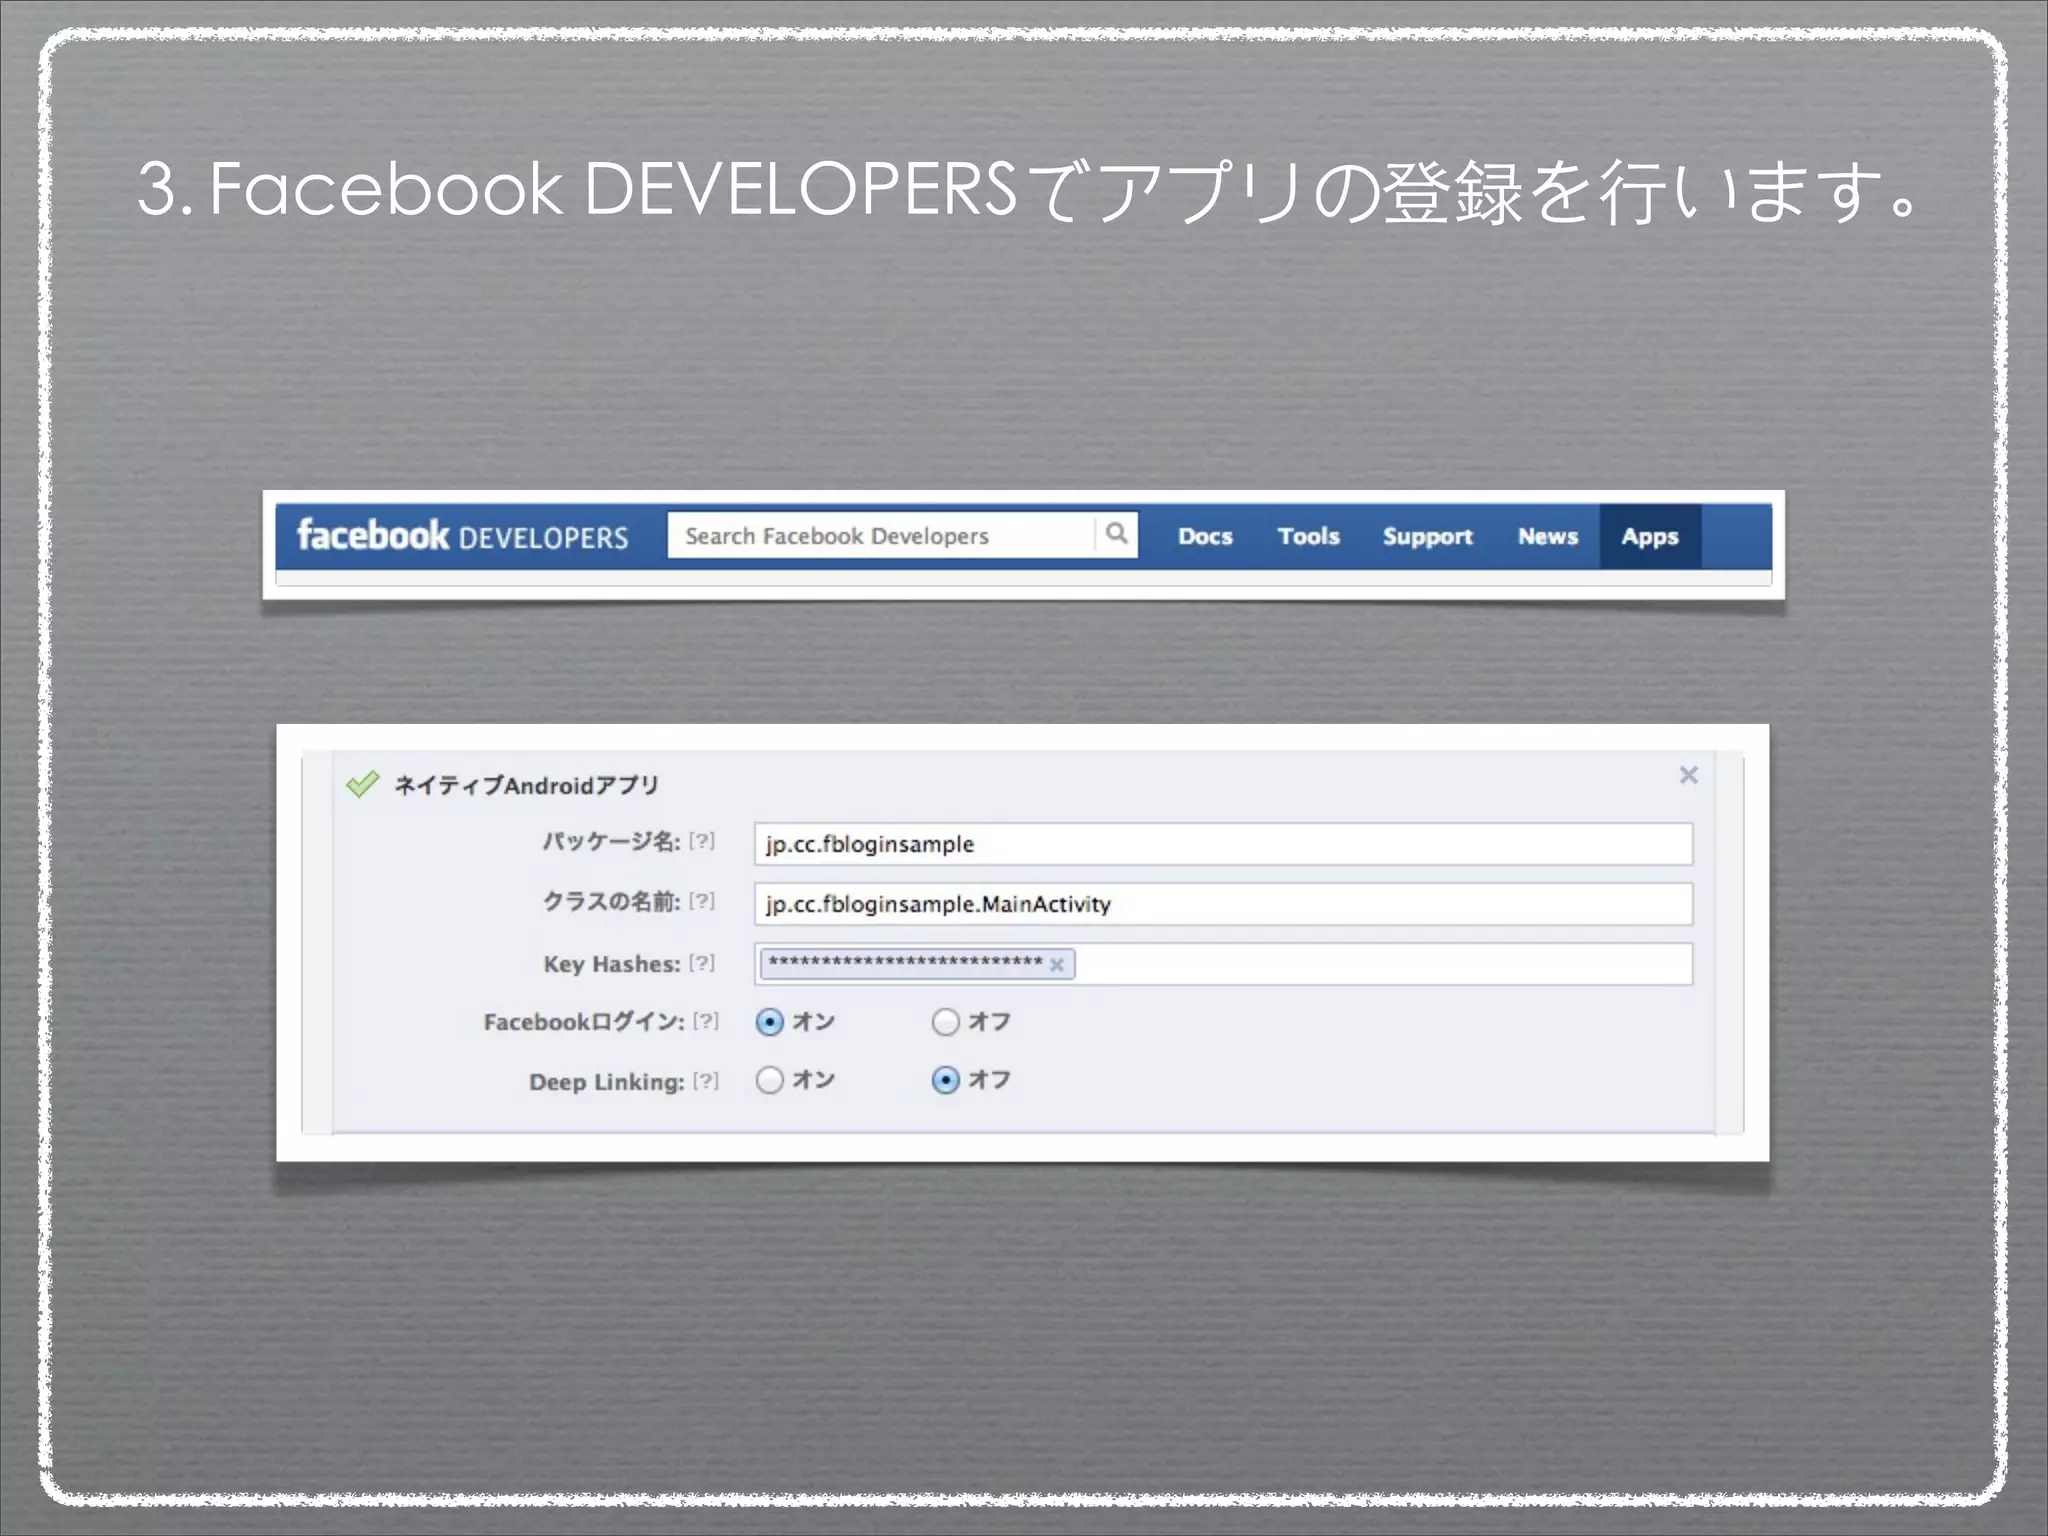
Task: Set Facebookログイン to オフ
Action: click(945, 1022)
